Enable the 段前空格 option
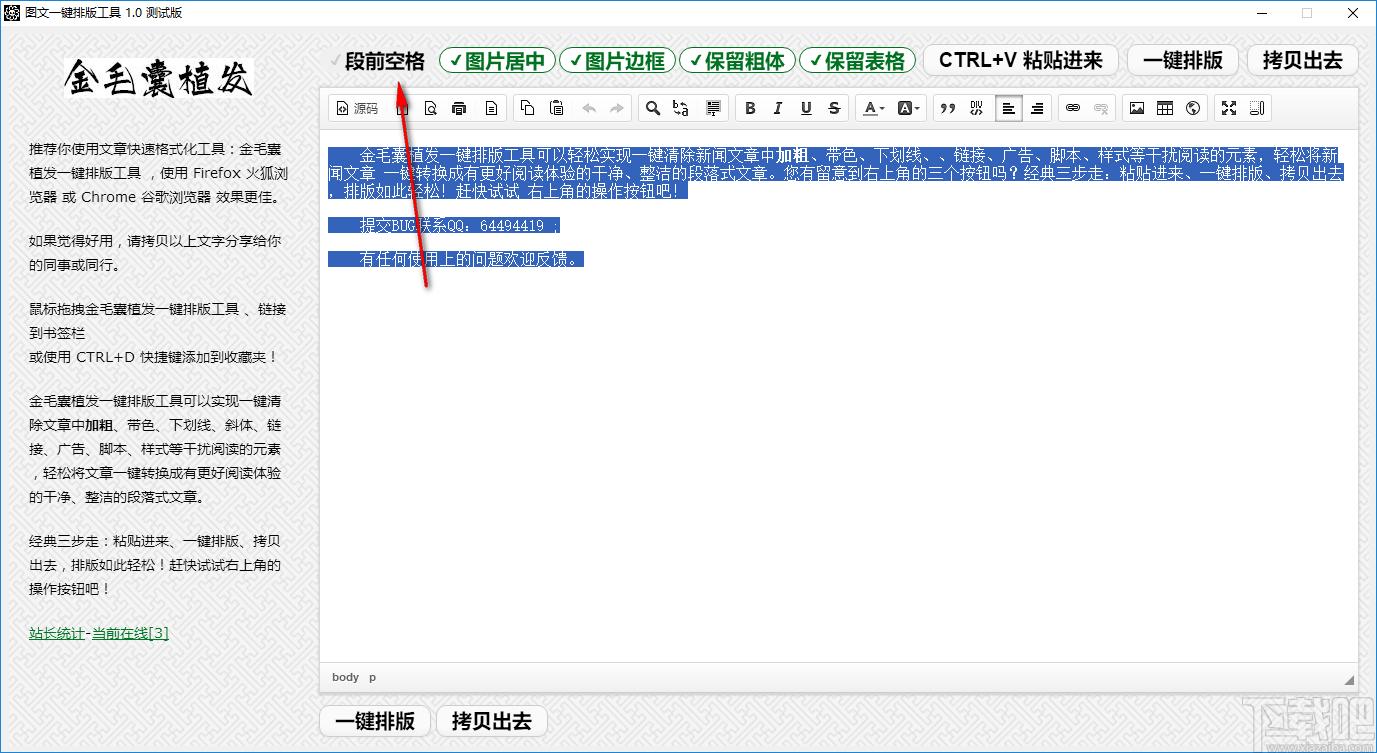Image resolution: width=1377 pixels, height=753 pixels. point(379,61)
